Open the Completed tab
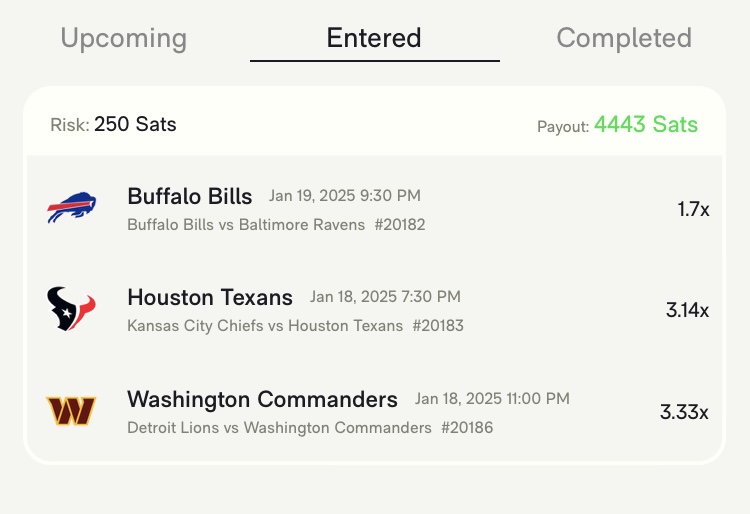 tap(624, 39)
